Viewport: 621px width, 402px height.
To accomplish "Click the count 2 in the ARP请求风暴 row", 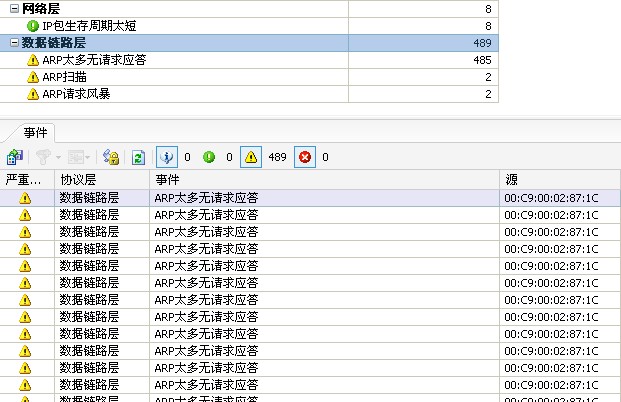I will [488, 94].
